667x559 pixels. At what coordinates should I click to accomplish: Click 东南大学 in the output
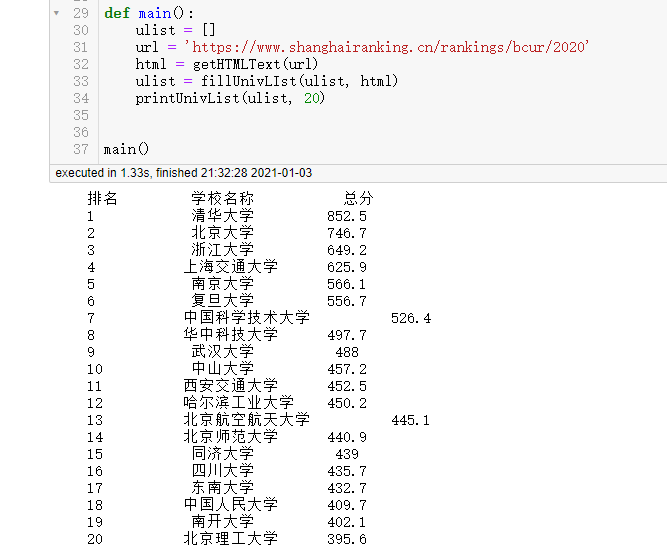[x=222, y=488]
